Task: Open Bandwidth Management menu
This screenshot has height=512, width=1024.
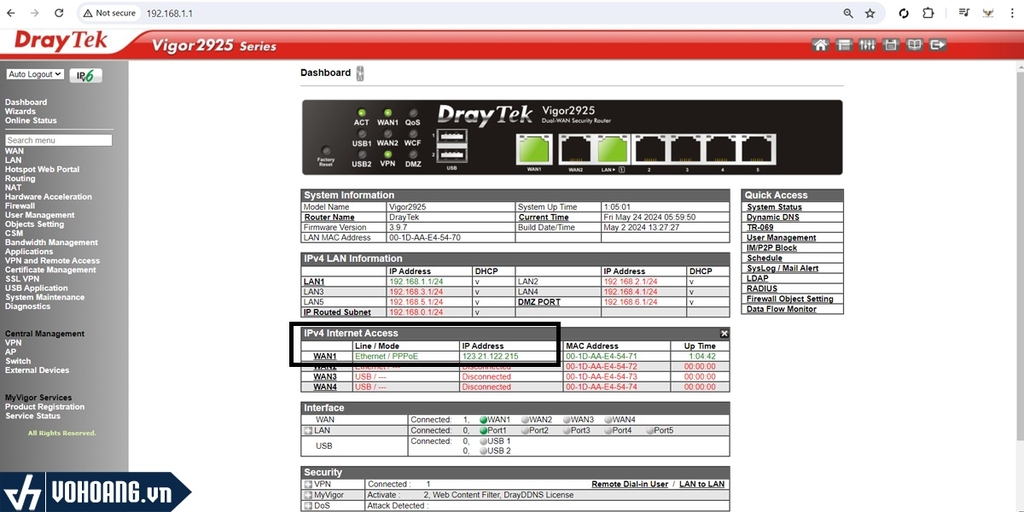Action: (x=52, y=242)
